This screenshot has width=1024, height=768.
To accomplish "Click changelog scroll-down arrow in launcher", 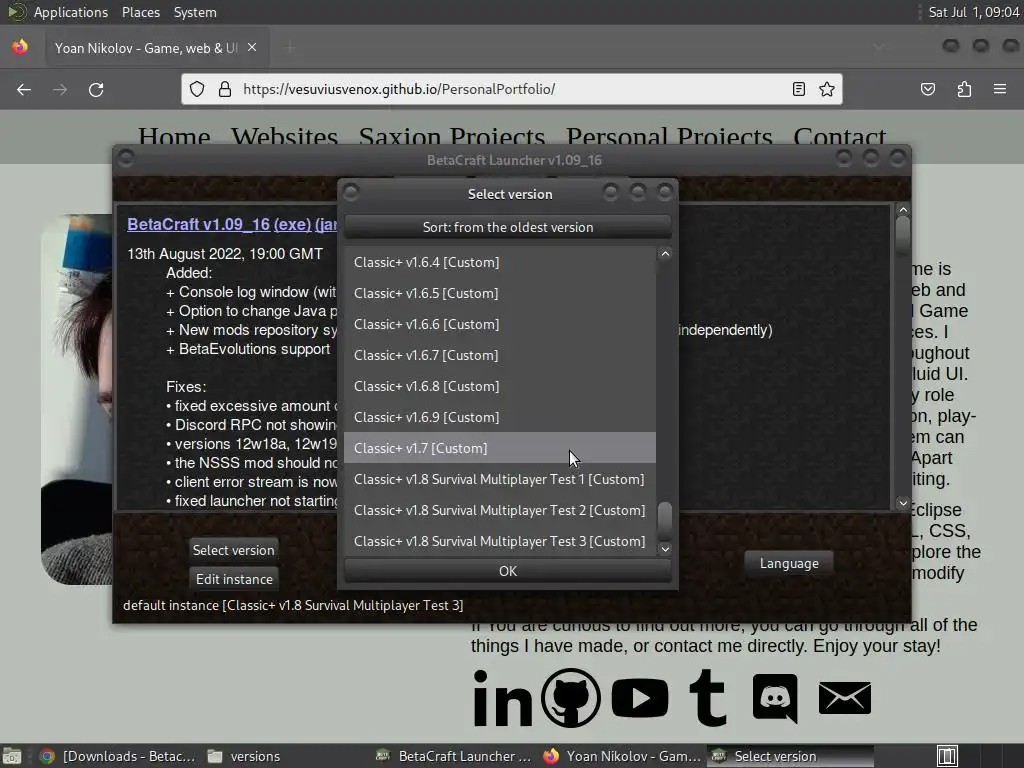I will [903, 503].
